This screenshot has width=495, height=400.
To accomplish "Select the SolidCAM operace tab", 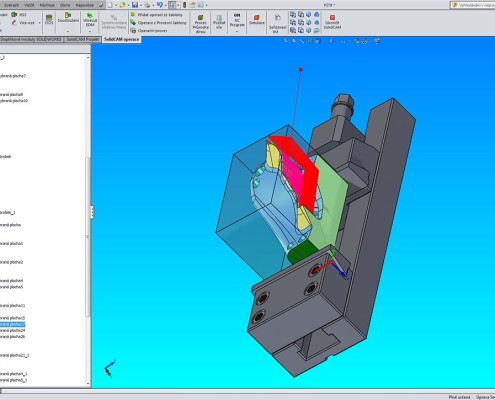I will point(121,39).
